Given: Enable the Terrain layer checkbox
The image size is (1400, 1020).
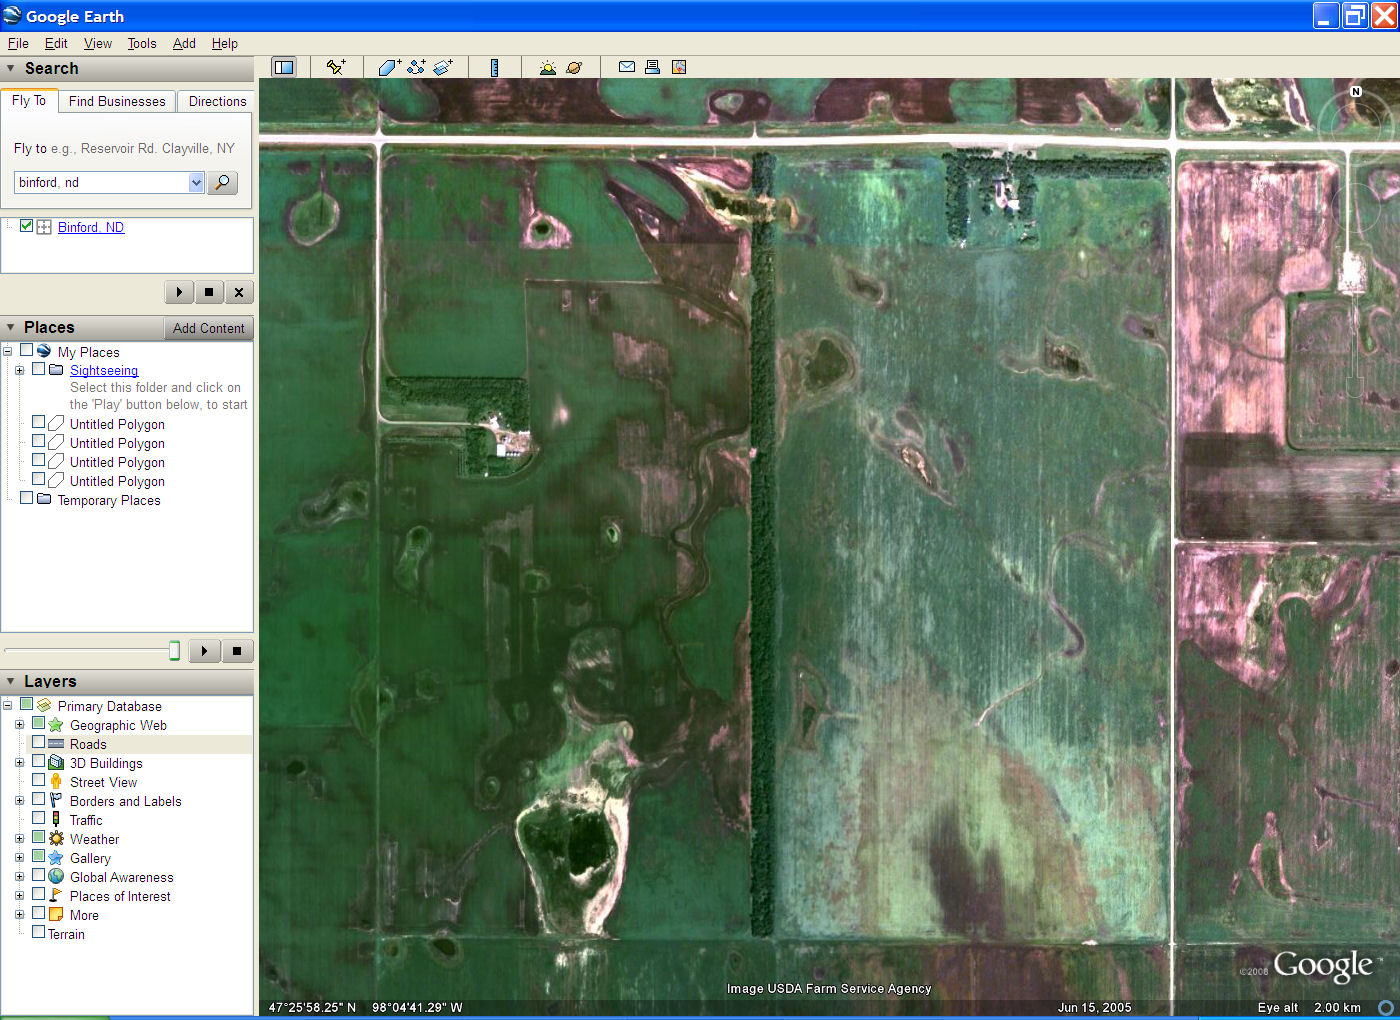Looking at the screenshot, I should [38, 933].
